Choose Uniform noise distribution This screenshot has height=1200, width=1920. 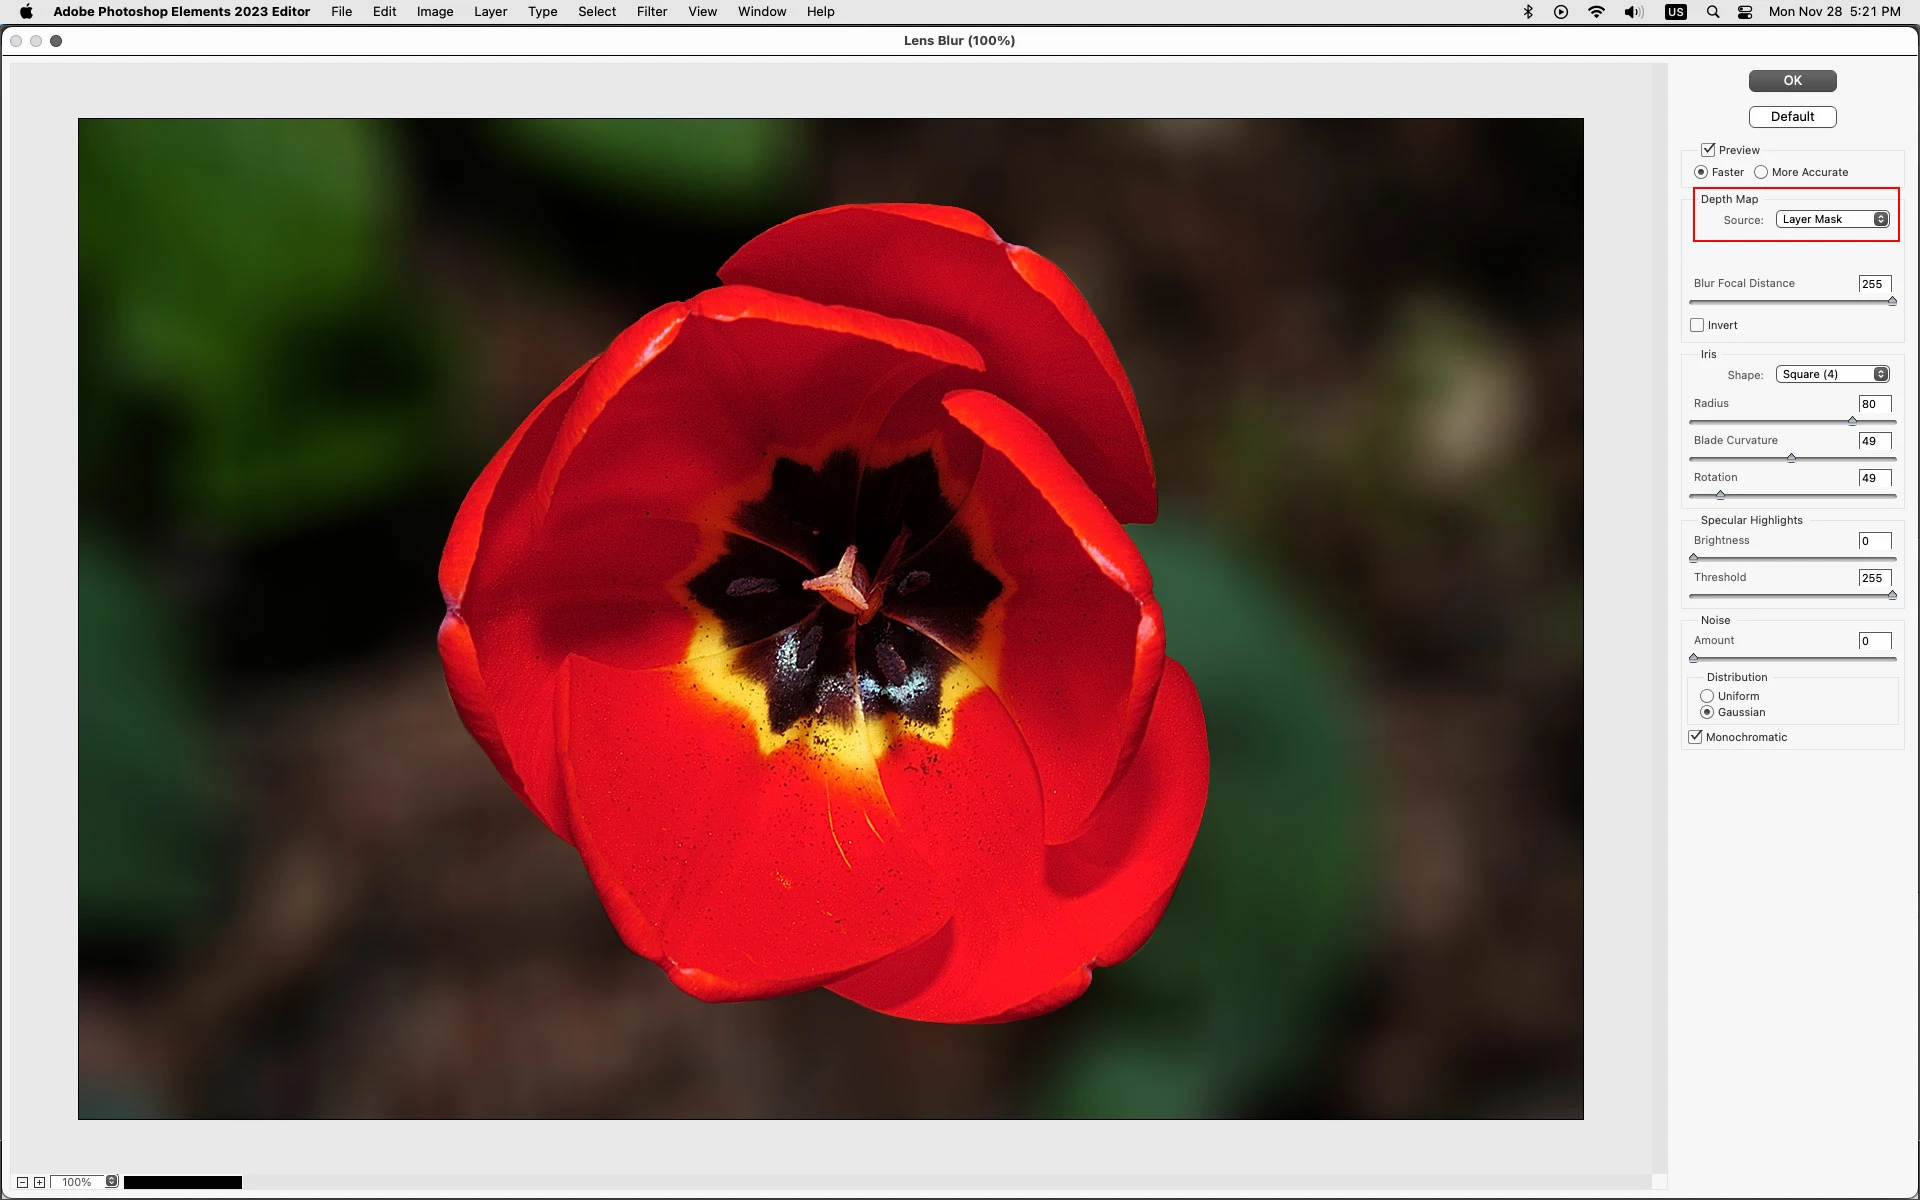[1707, 696]
